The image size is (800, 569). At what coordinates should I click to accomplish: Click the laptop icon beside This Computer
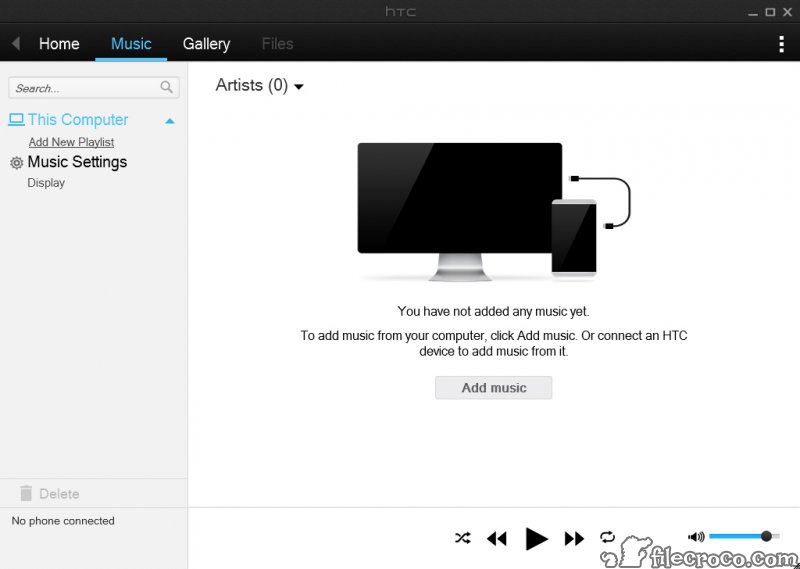[x=16, y=120]
